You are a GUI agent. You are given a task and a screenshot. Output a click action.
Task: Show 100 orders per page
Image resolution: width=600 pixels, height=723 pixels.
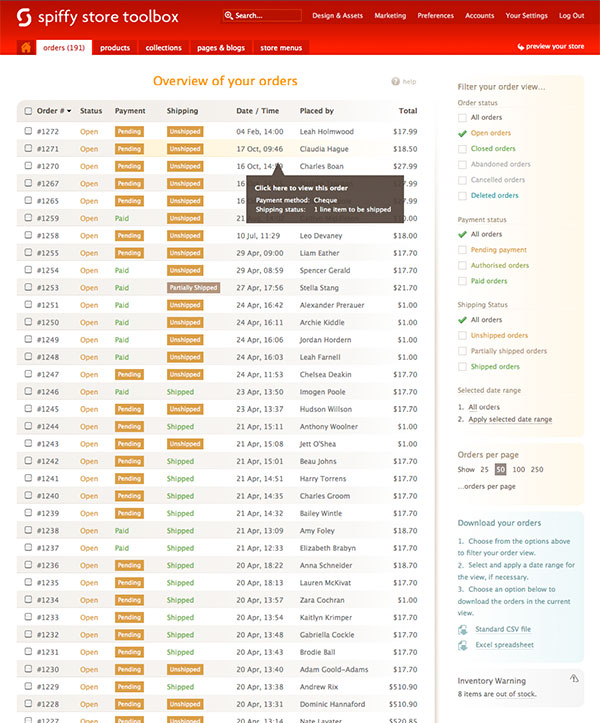click(518, 469)
